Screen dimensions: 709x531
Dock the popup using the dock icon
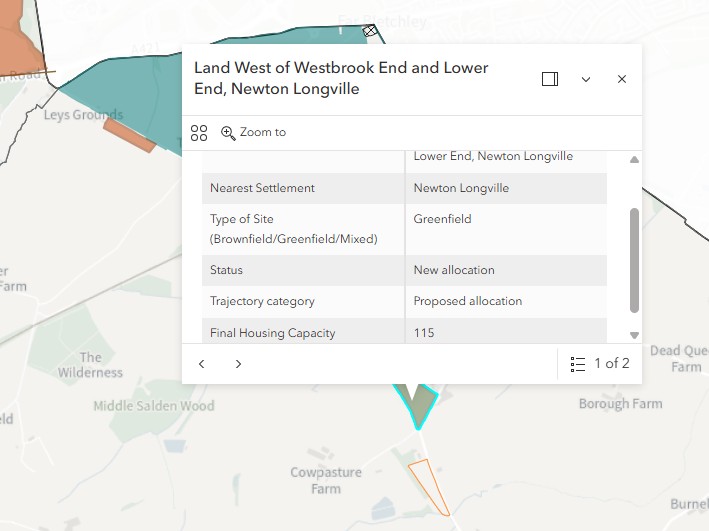(550, 79)
